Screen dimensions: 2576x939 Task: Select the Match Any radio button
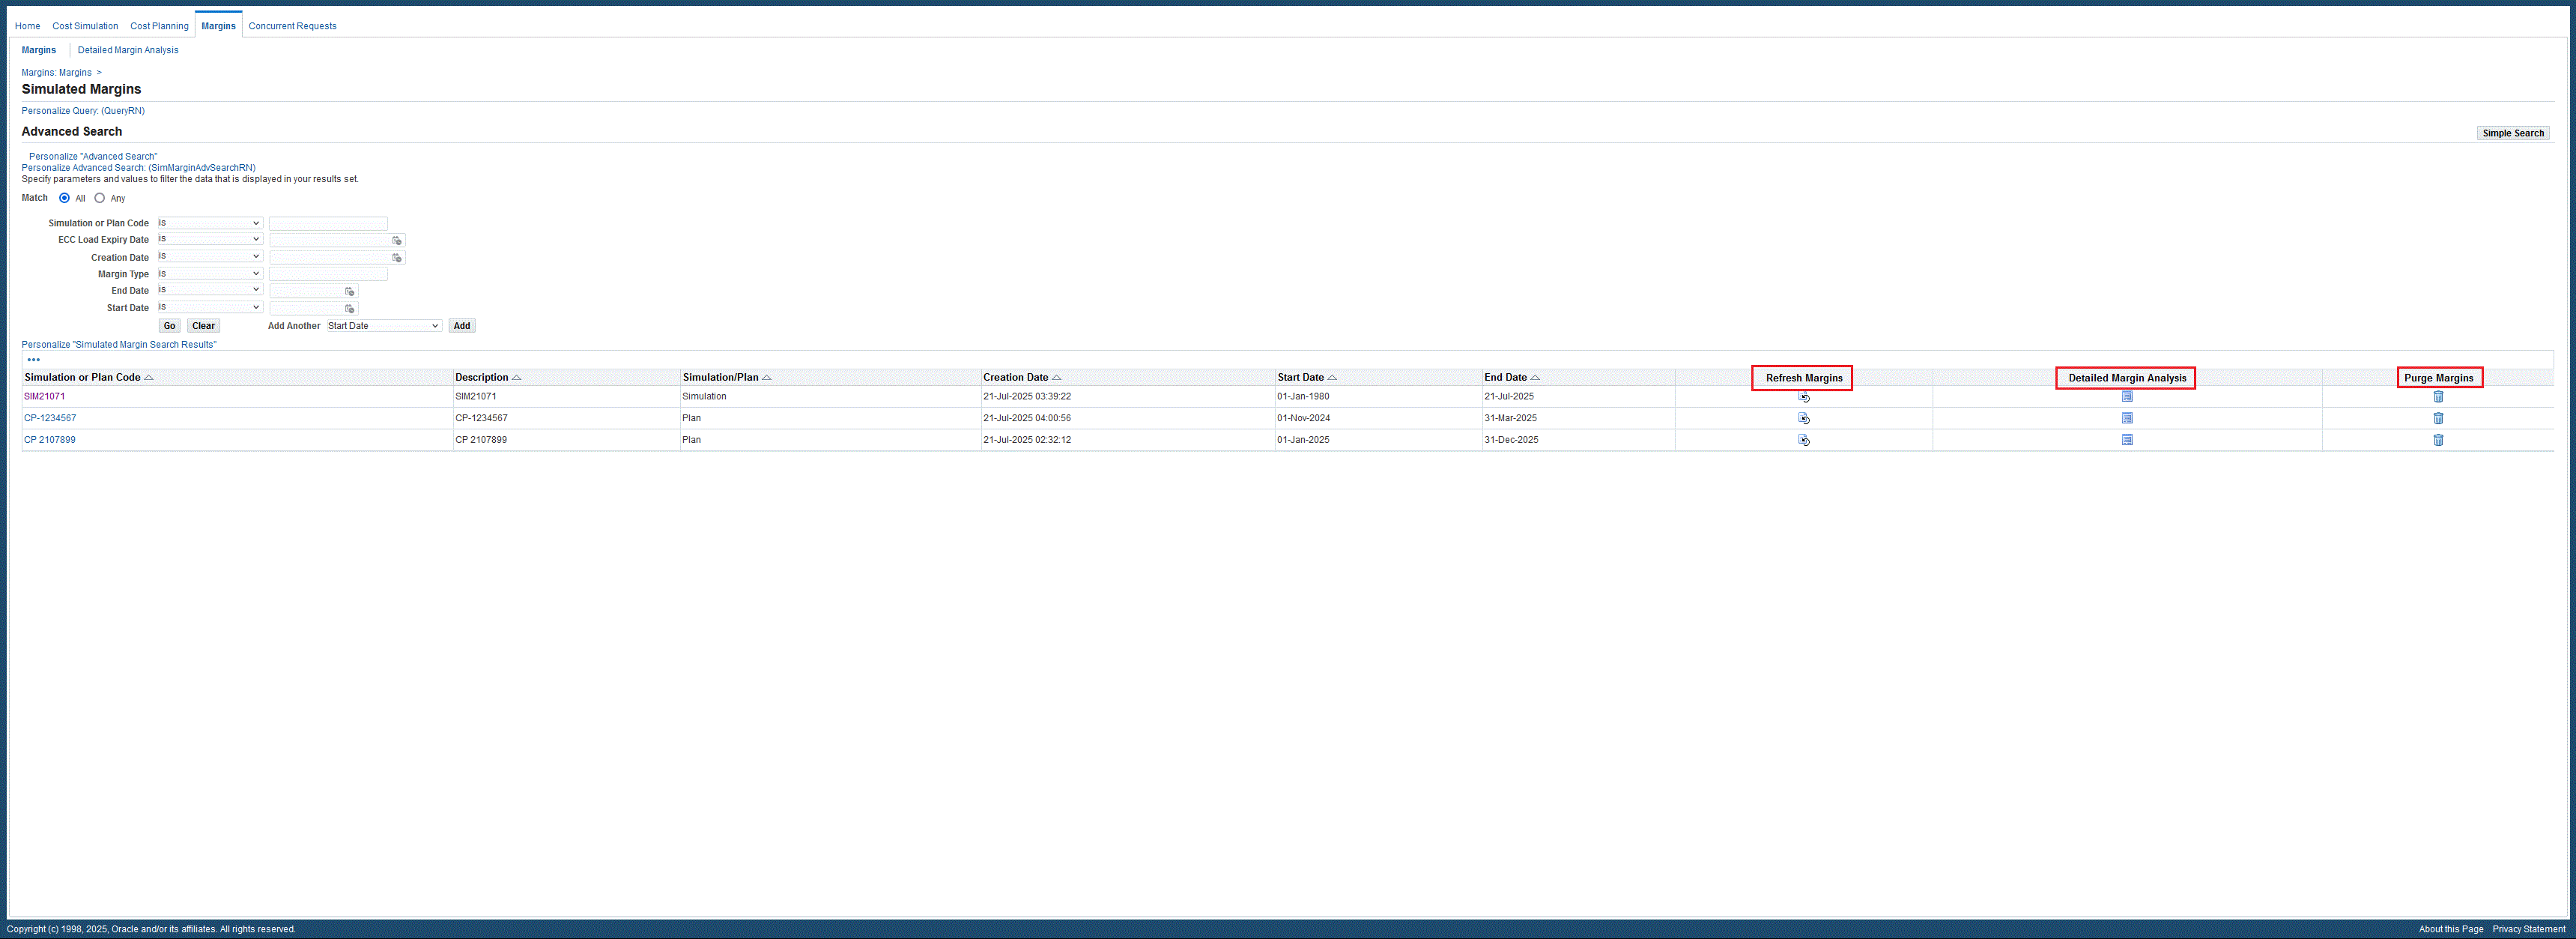[100, 198]
